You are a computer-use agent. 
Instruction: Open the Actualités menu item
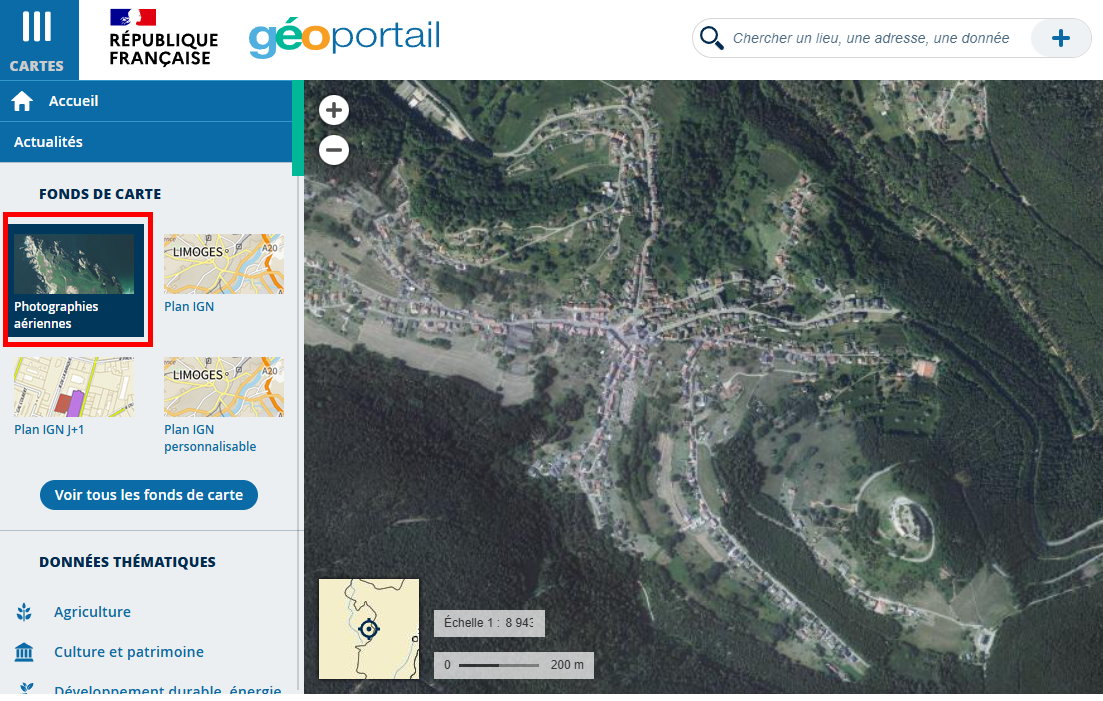[48, 142]
